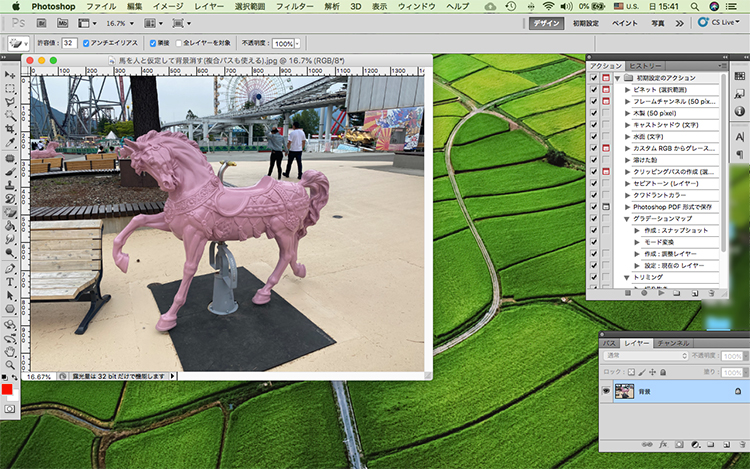Expand the キャストシャドウ (文字) action

tap(628, 125)
